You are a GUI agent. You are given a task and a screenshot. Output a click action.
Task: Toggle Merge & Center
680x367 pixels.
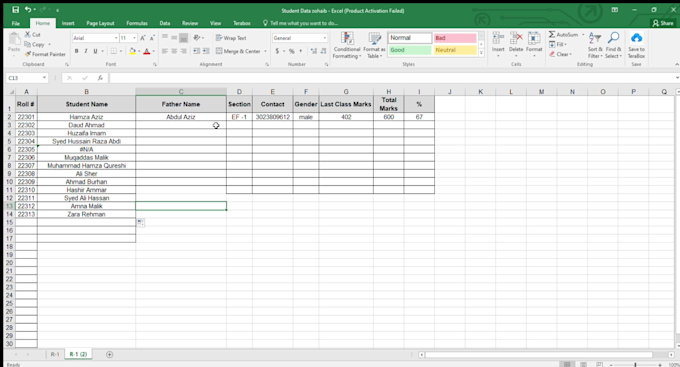tap(238, 51)
